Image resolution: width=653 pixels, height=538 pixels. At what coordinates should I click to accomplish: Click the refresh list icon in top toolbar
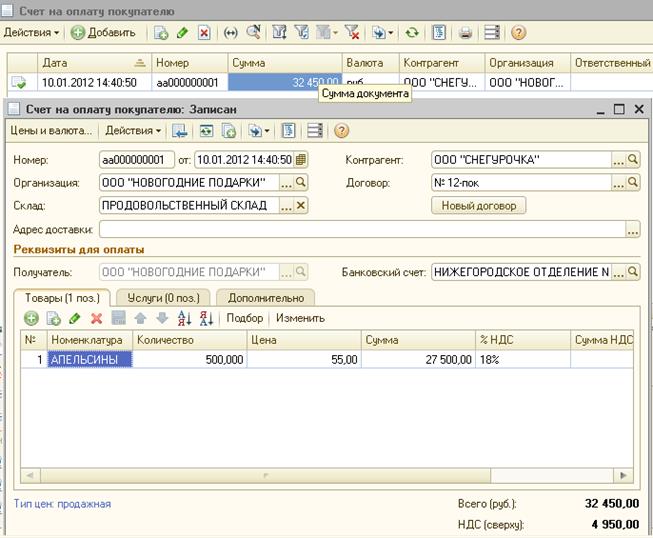point(412,32)
